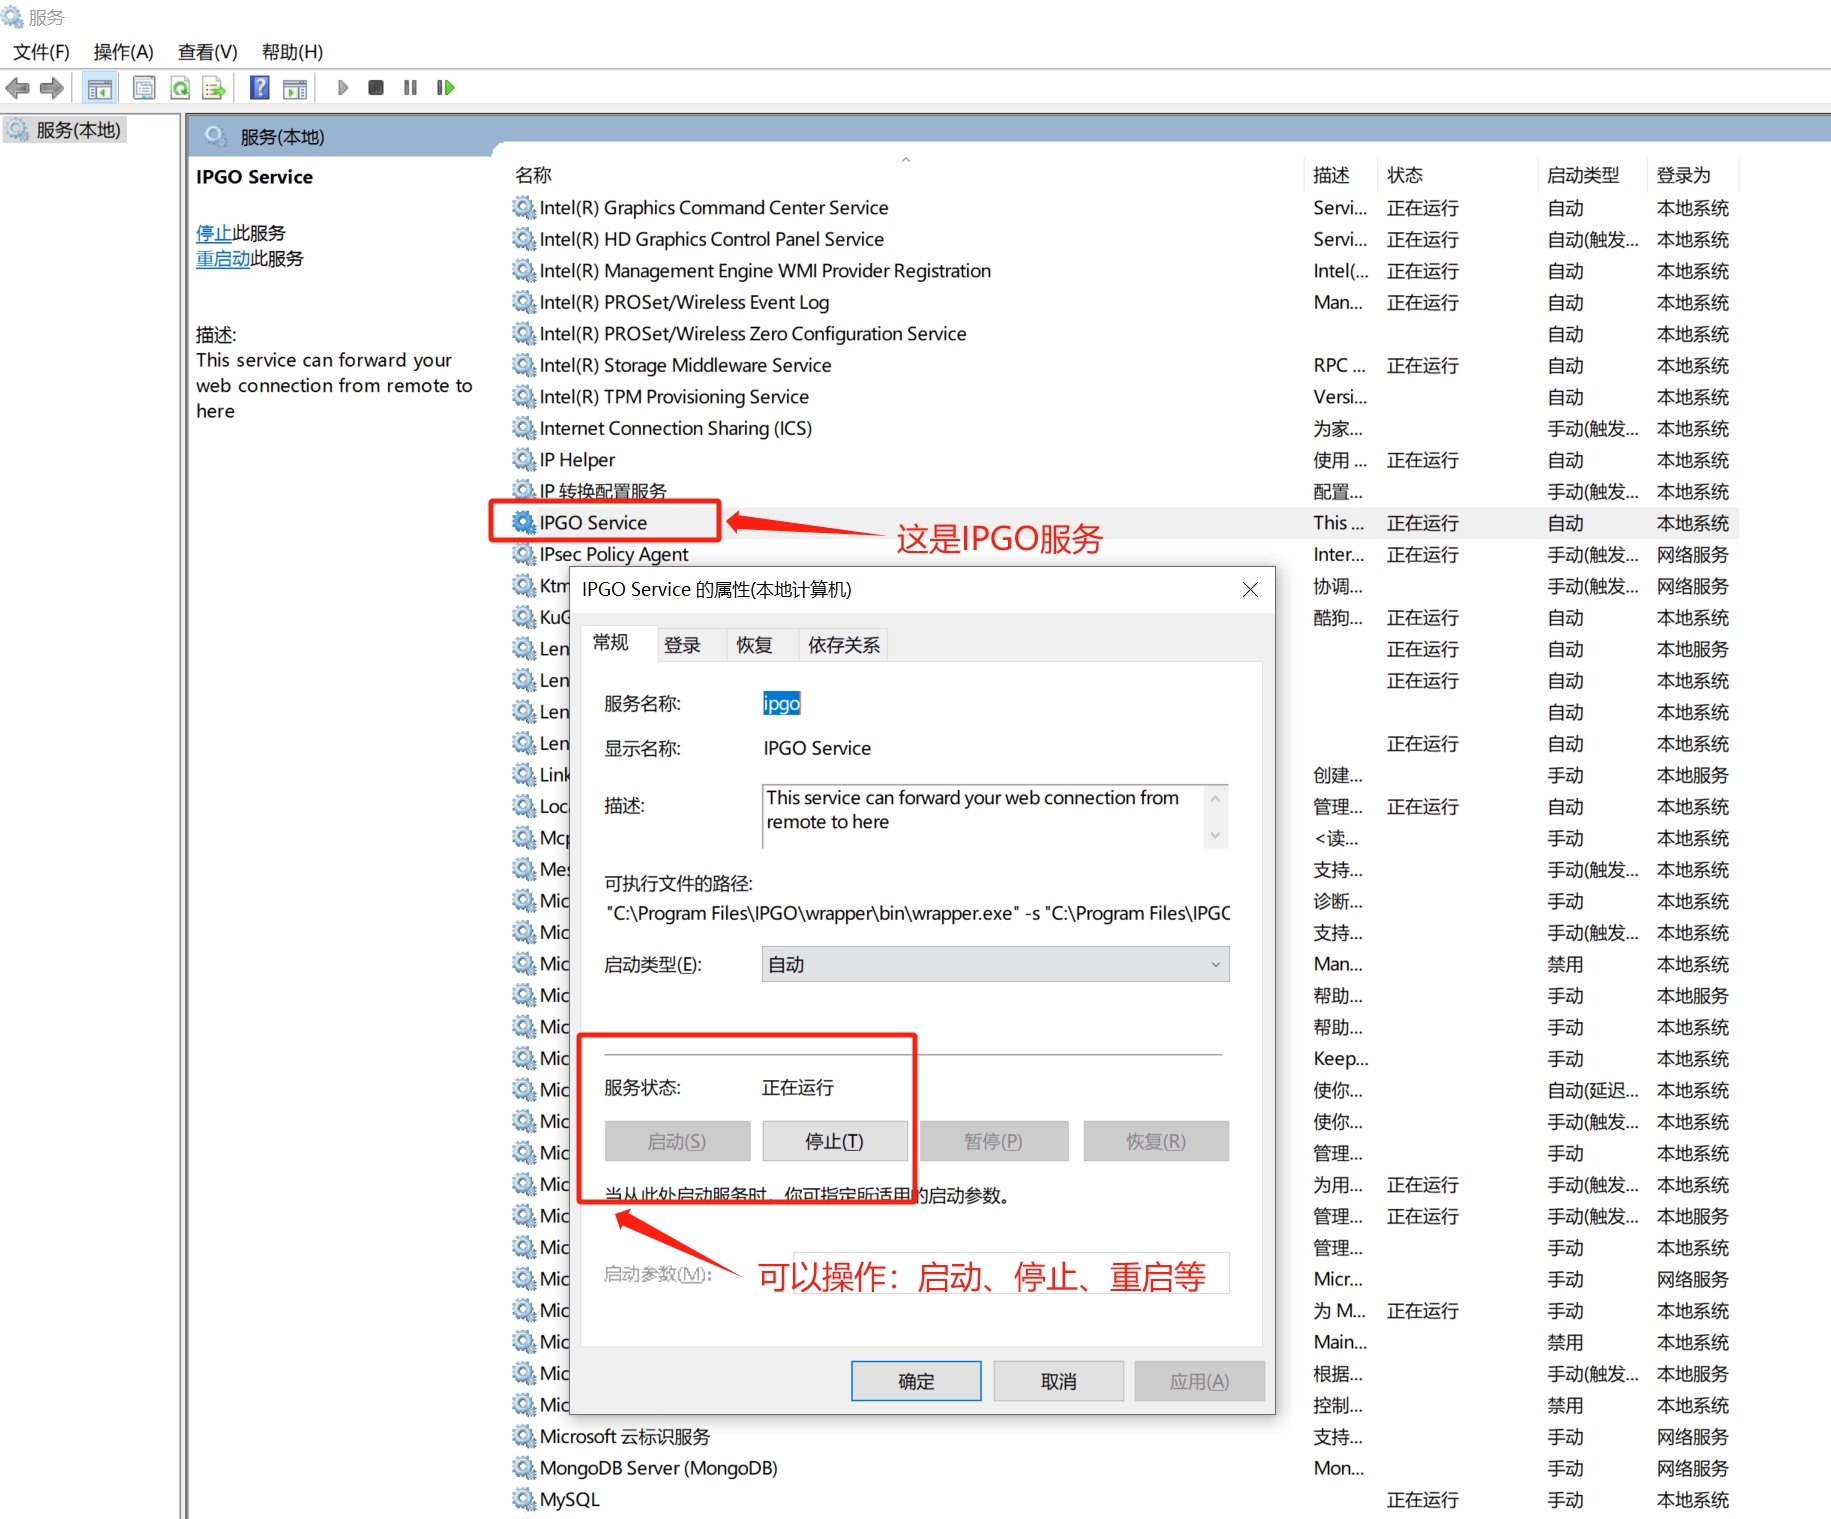This screenshot has height=1519, width=1831.
Task: Open the Help toolbar icon
Action: 260,88
